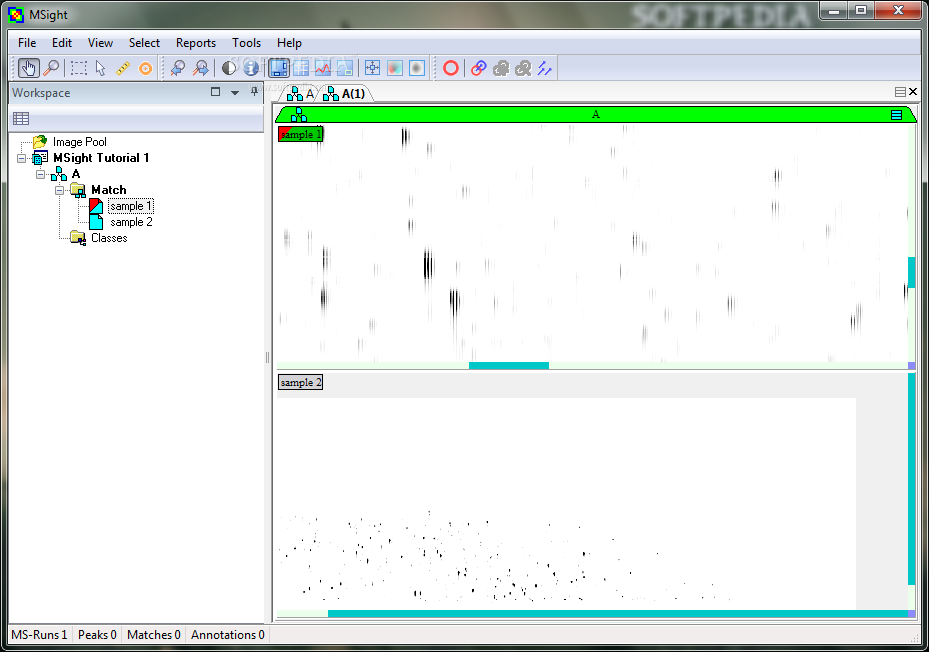This screenshot has width=929, height=652.
Task: Click the match set icon in green header
Action: pos(299,114)
